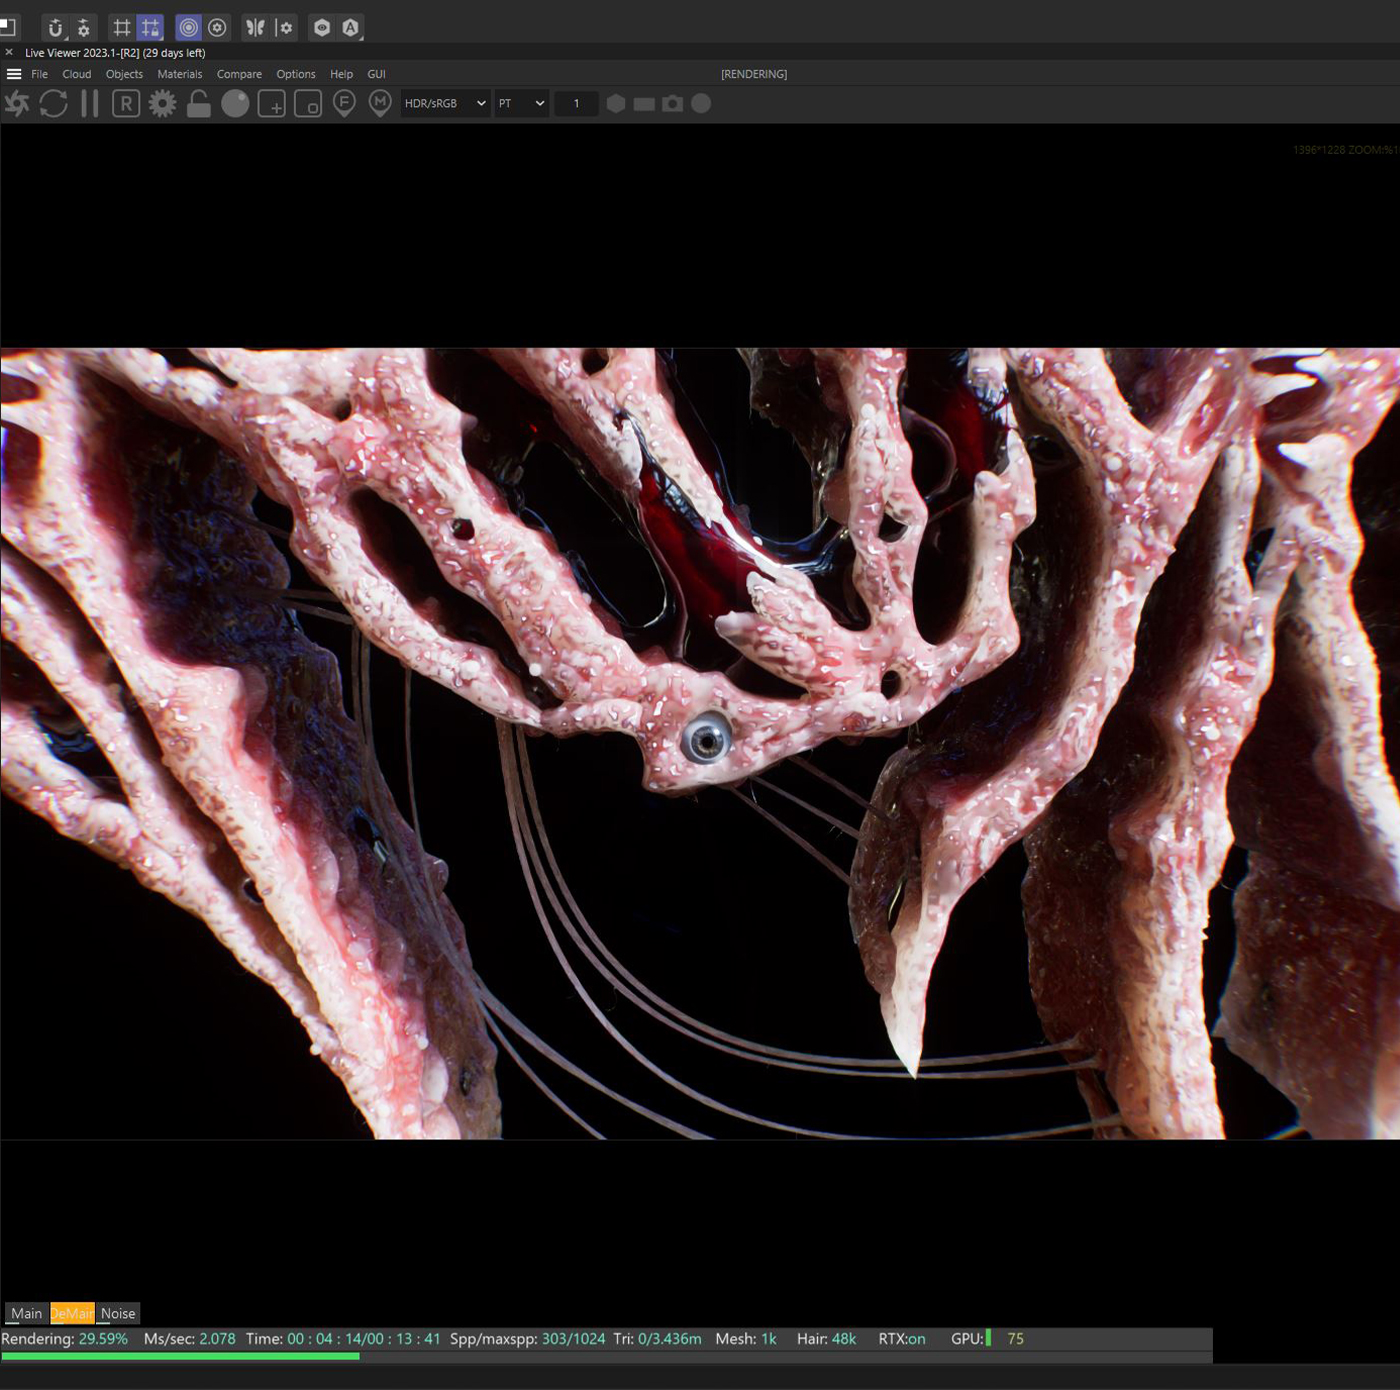Open the Compare menu
Viewport: 1400px width, 1390px height.
[239, 74]
